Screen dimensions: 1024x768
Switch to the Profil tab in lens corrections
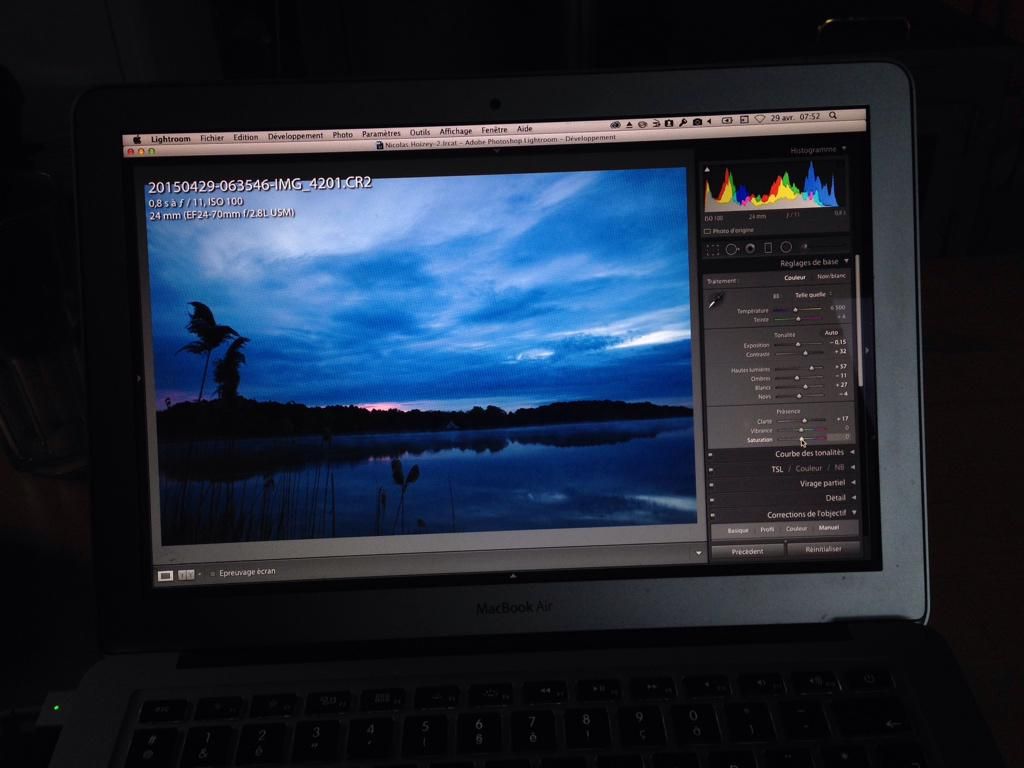coord(767,529)
